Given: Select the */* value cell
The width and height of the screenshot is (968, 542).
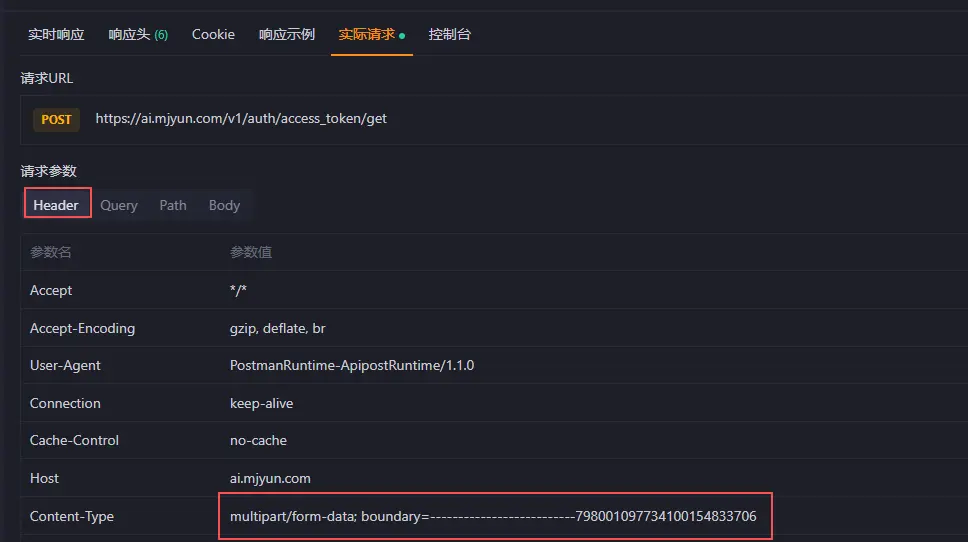Looking at the screenshot, I should [238, 290].
